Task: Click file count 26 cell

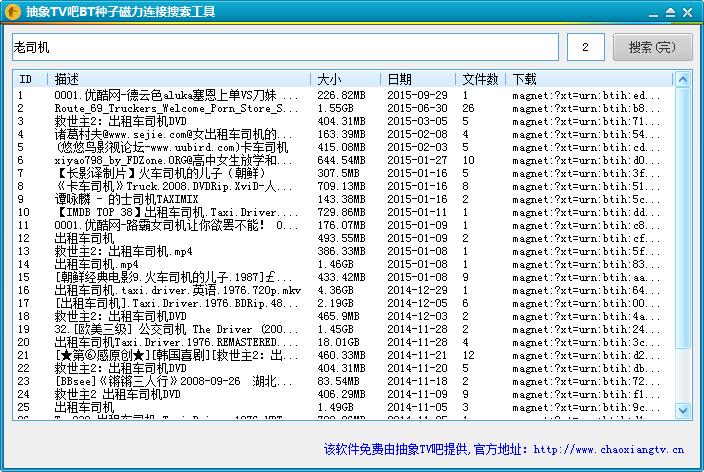Action: 468,108
